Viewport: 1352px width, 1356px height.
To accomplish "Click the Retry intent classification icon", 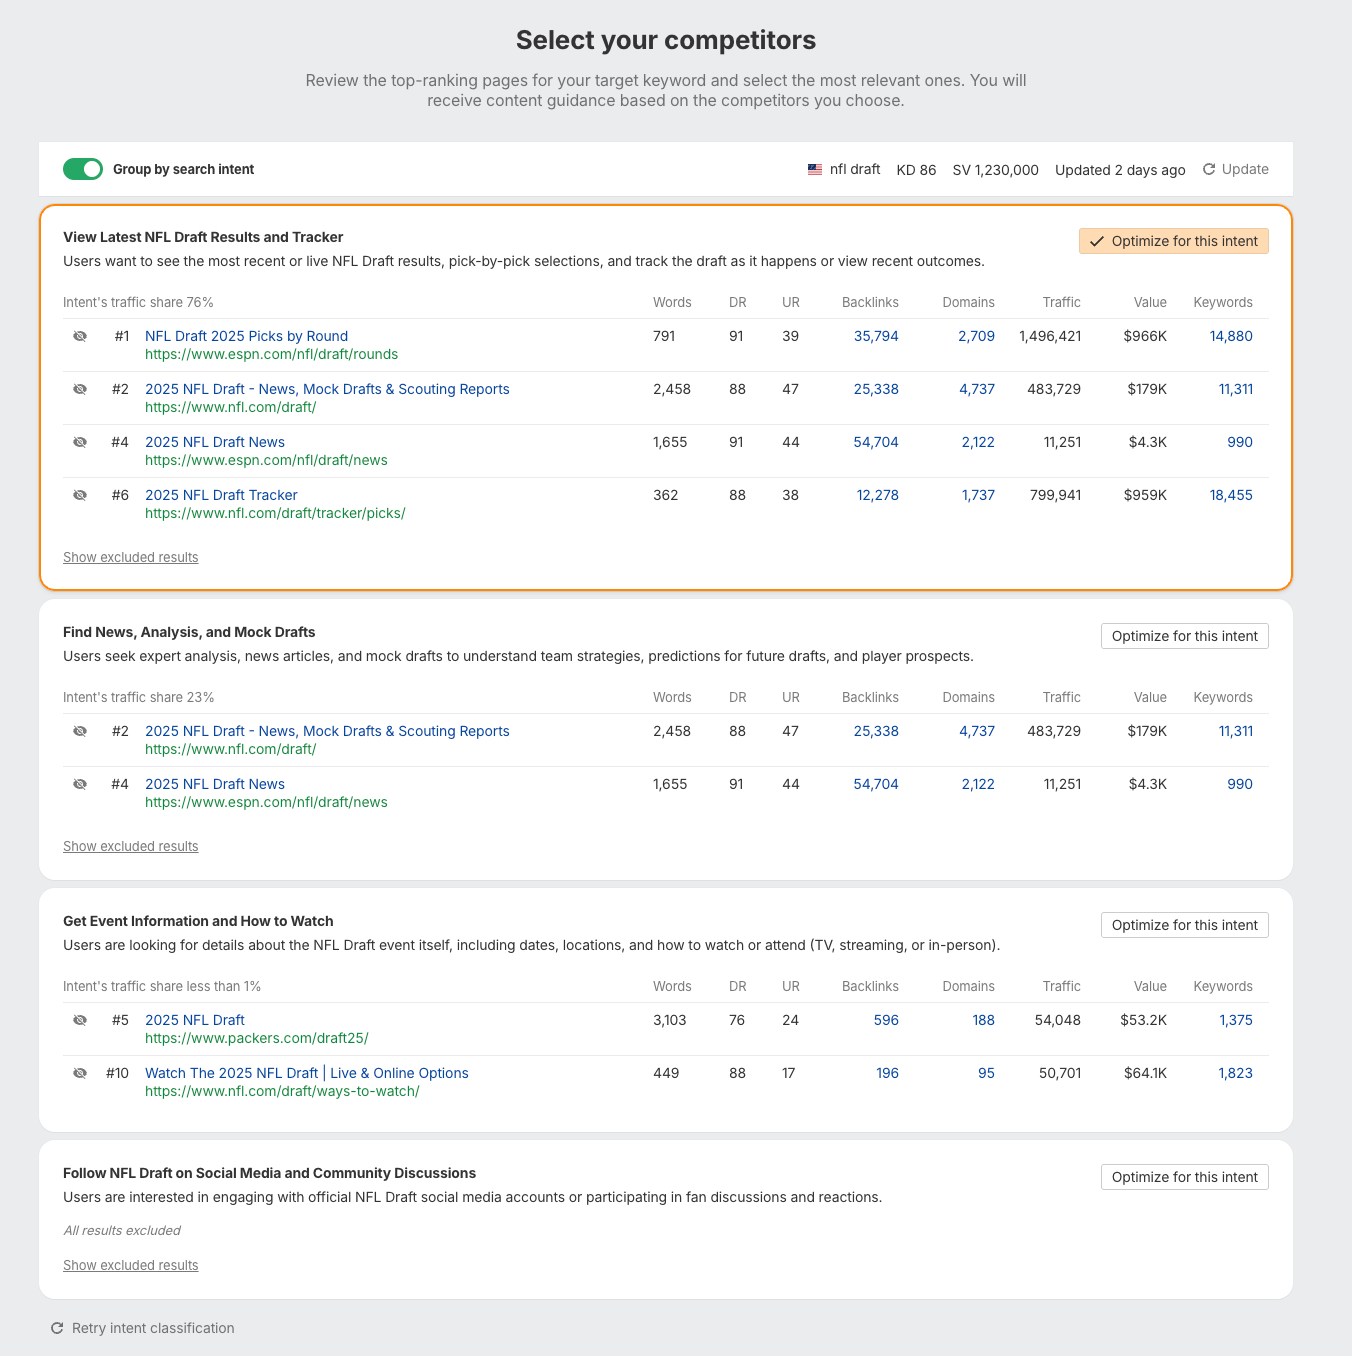I will [57, 1328].
